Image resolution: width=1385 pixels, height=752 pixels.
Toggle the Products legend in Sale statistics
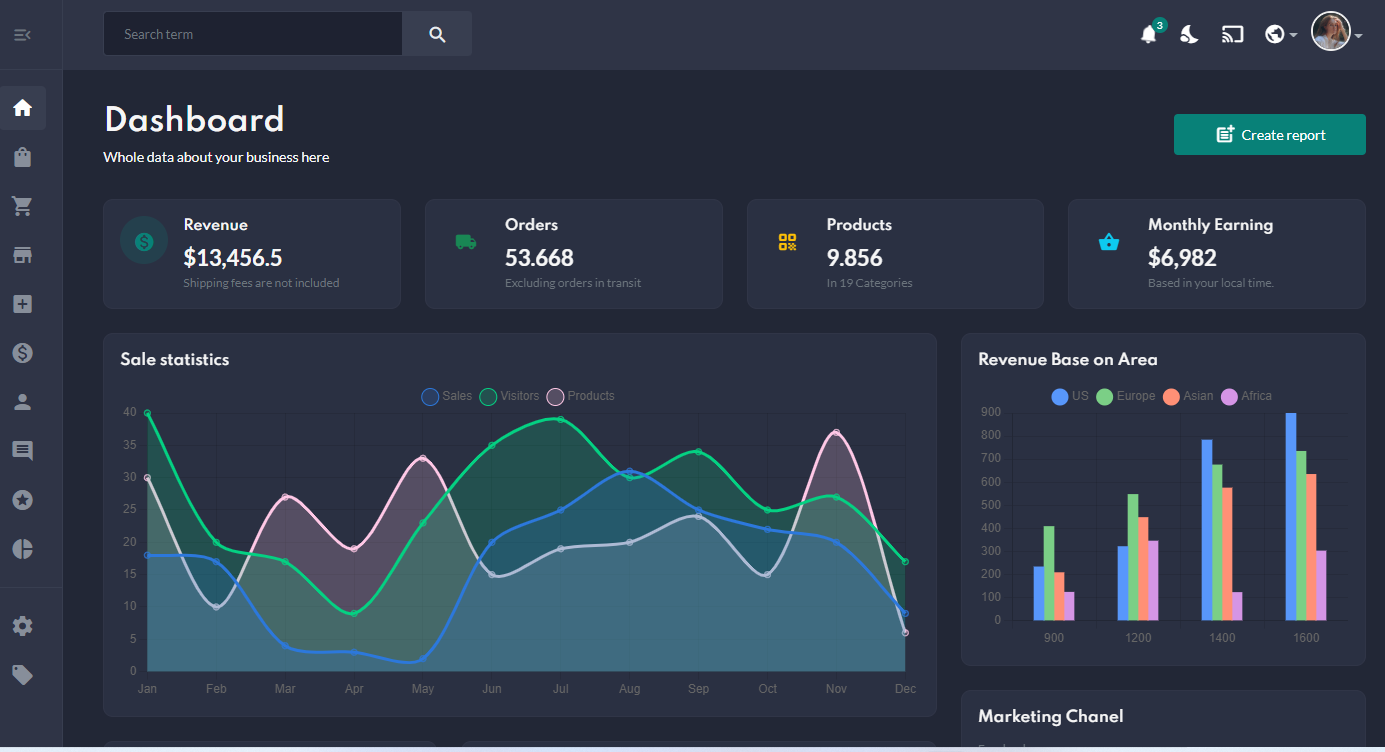(x=581, y=396)
